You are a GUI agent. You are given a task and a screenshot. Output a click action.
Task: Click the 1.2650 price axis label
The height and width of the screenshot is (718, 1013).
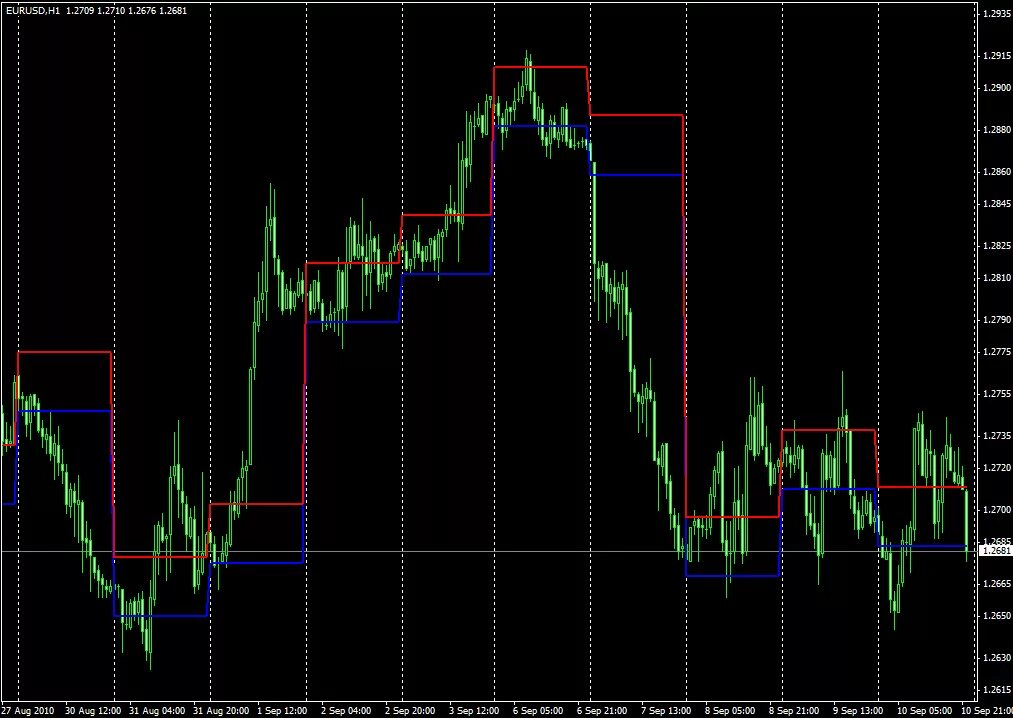[x=997, y=616]
